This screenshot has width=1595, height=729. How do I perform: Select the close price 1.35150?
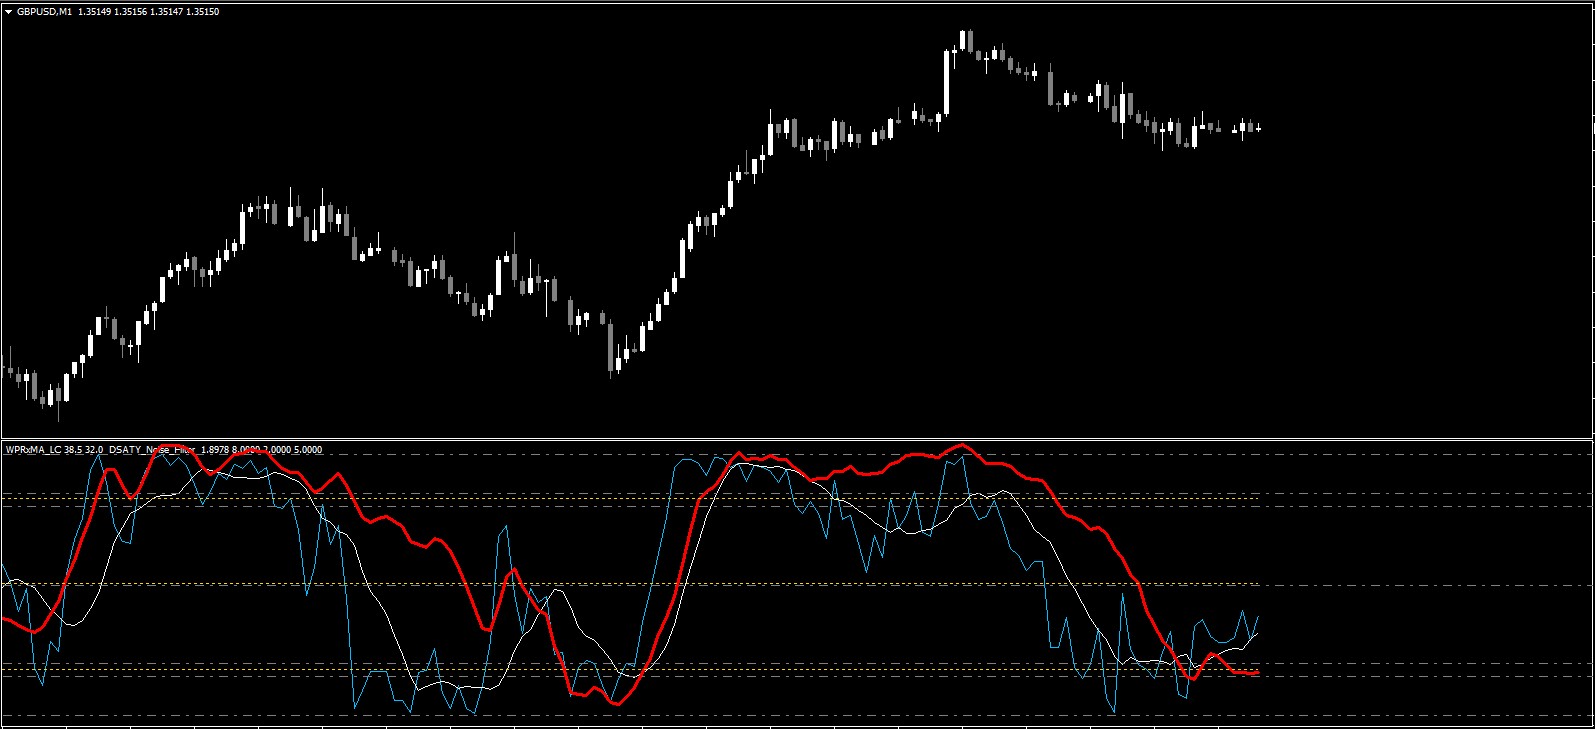coord(203,12)
